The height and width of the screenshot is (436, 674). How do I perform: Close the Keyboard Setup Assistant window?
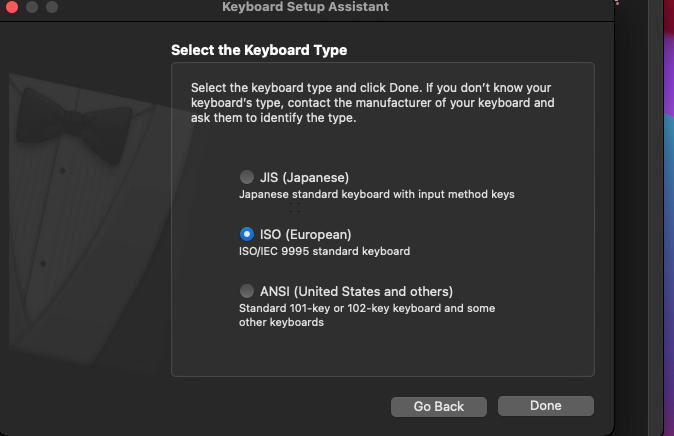click(x=12, y=7)
